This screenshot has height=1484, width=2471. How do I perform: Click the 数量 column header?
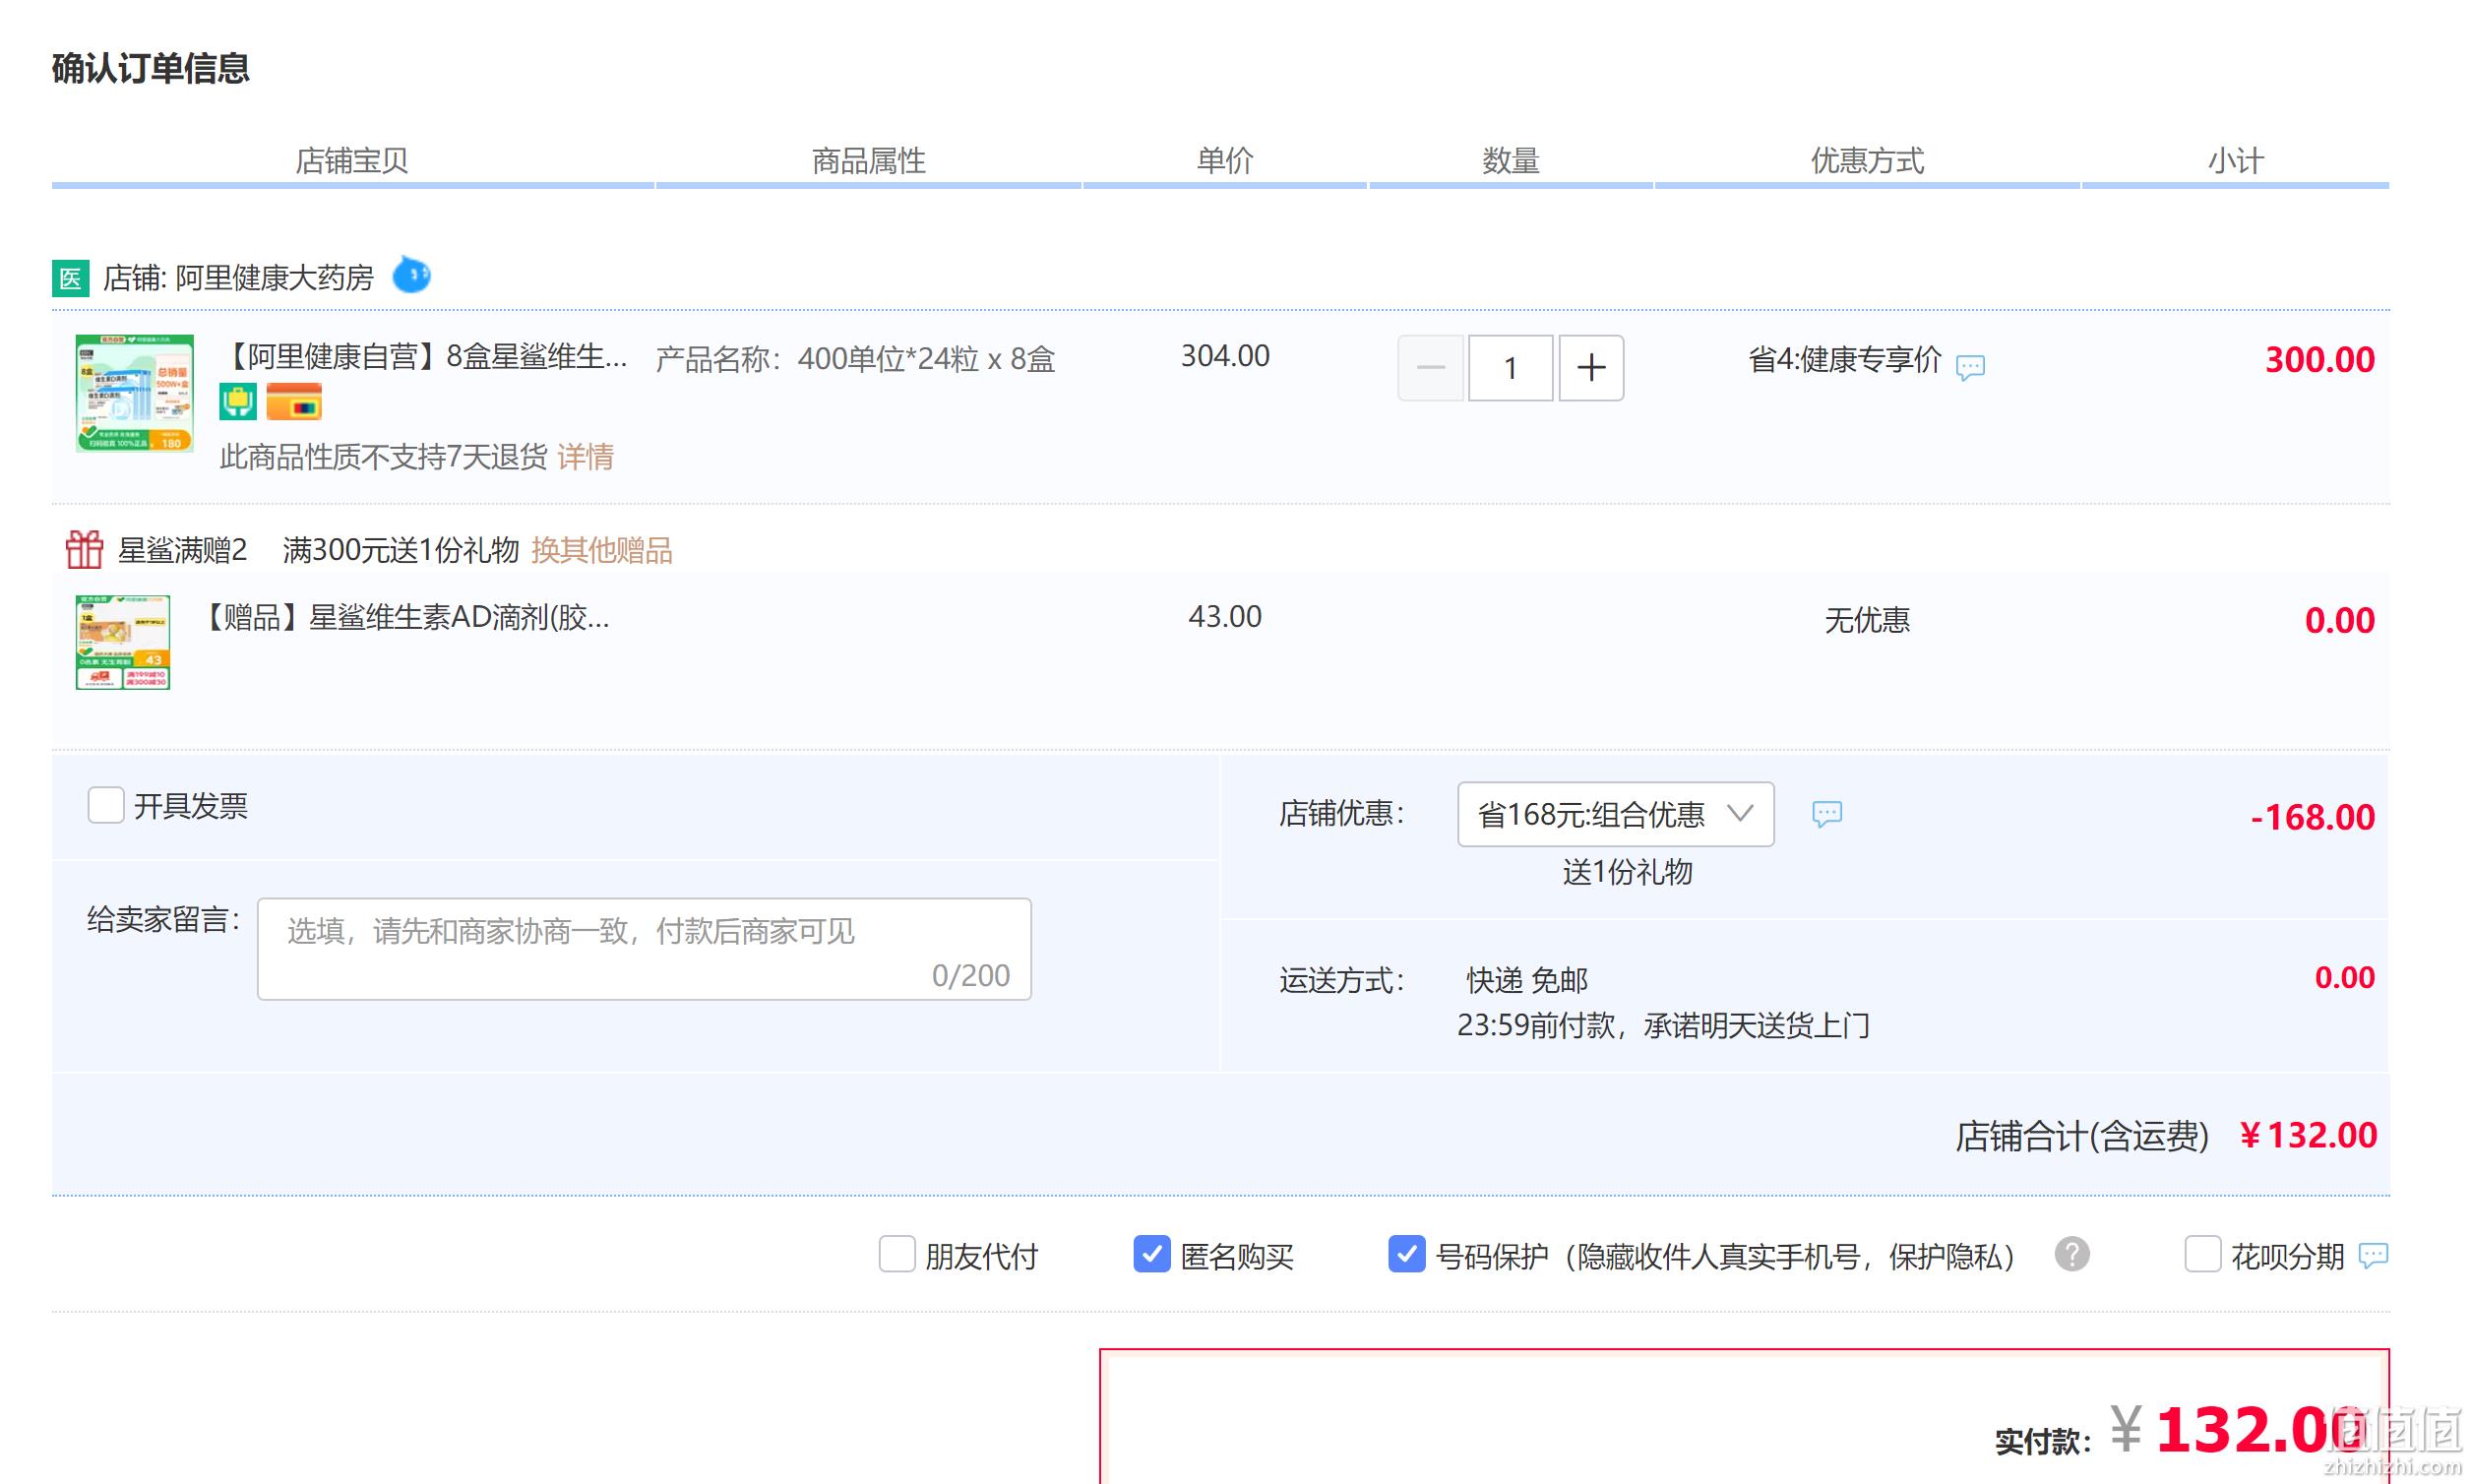click(1510, 160)
